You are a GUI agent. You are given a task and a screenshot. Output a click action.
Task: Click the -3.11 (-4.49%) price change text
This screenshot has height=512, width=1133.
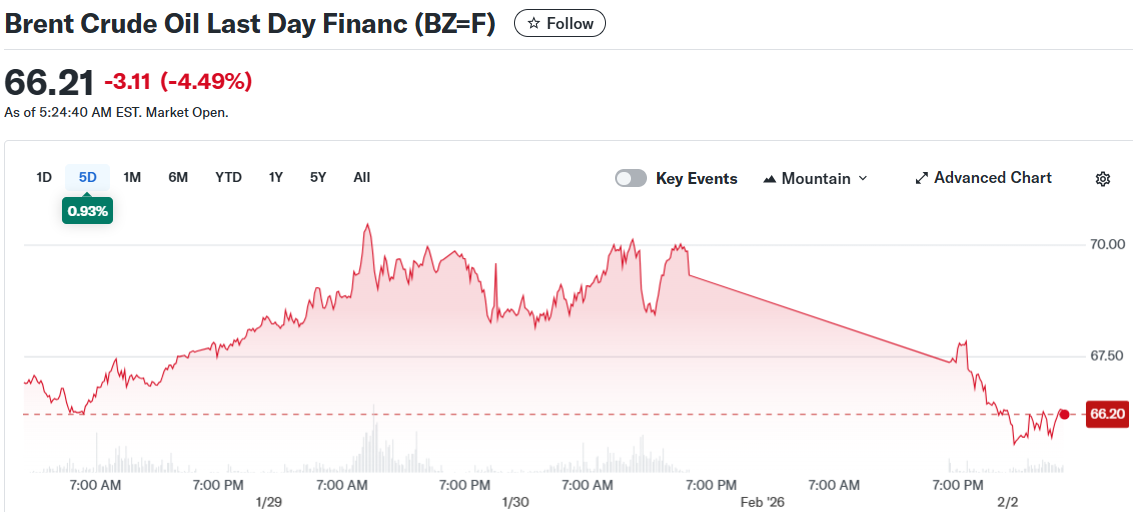(x=178, y=82)
